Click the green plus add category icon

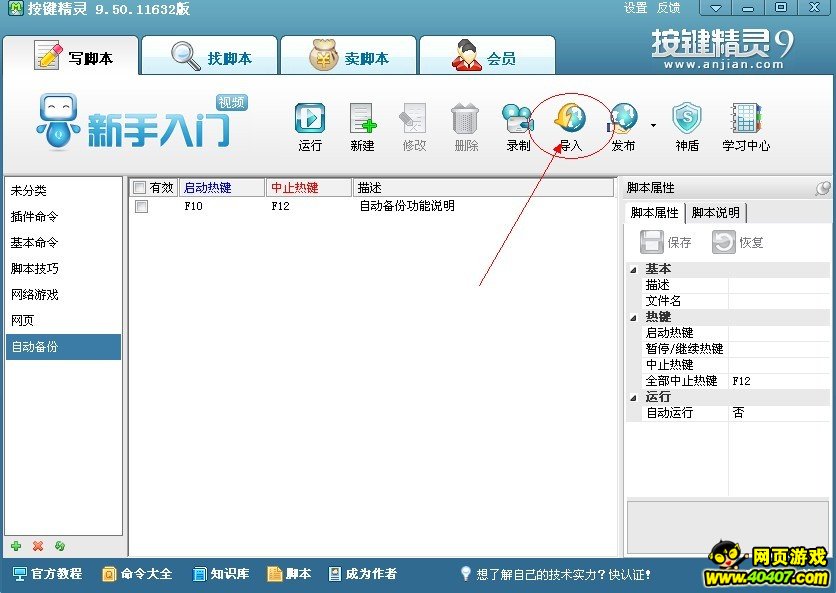(16, 546)
